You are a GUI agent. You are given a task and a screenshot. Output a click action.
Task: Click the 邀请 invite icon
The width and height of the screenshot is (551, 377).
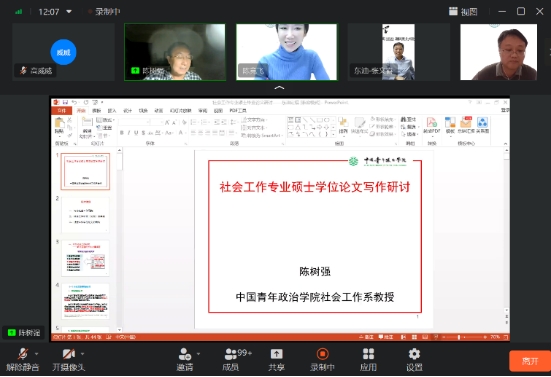[x=184, y=354]
